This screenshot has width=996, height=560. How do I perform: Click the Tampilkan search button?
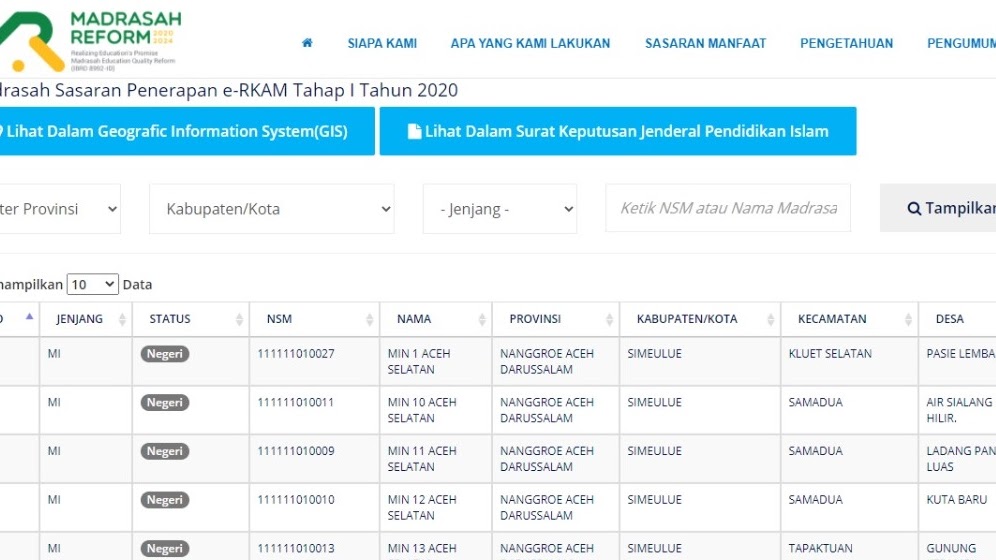pyautogui.click(x=938, y=208)
